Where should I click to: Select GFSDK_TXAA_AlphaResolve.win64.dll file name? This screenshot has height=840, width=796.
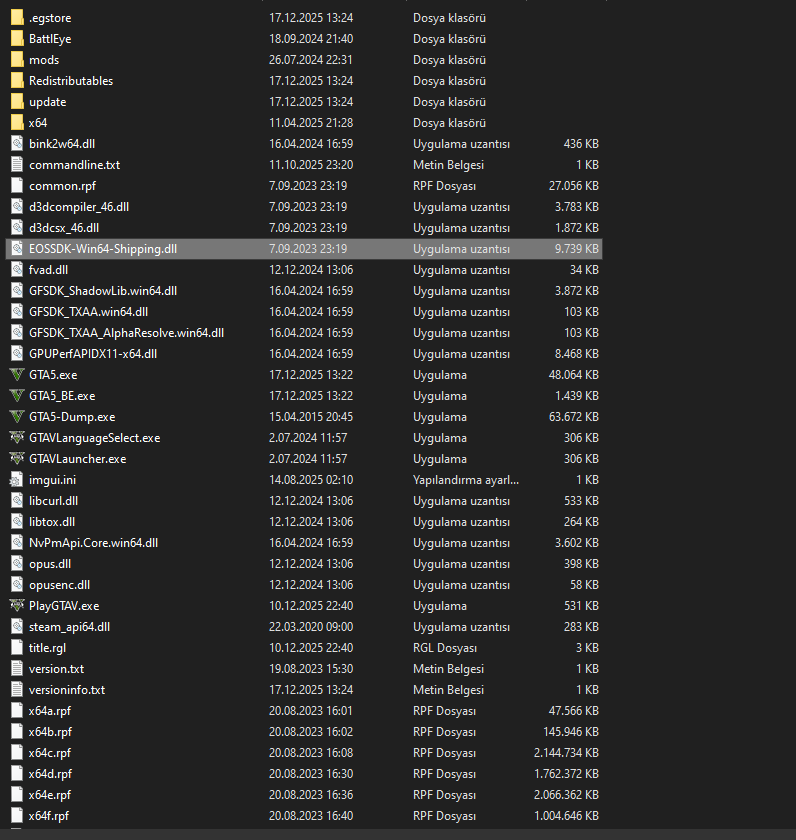tap(126, 333)
